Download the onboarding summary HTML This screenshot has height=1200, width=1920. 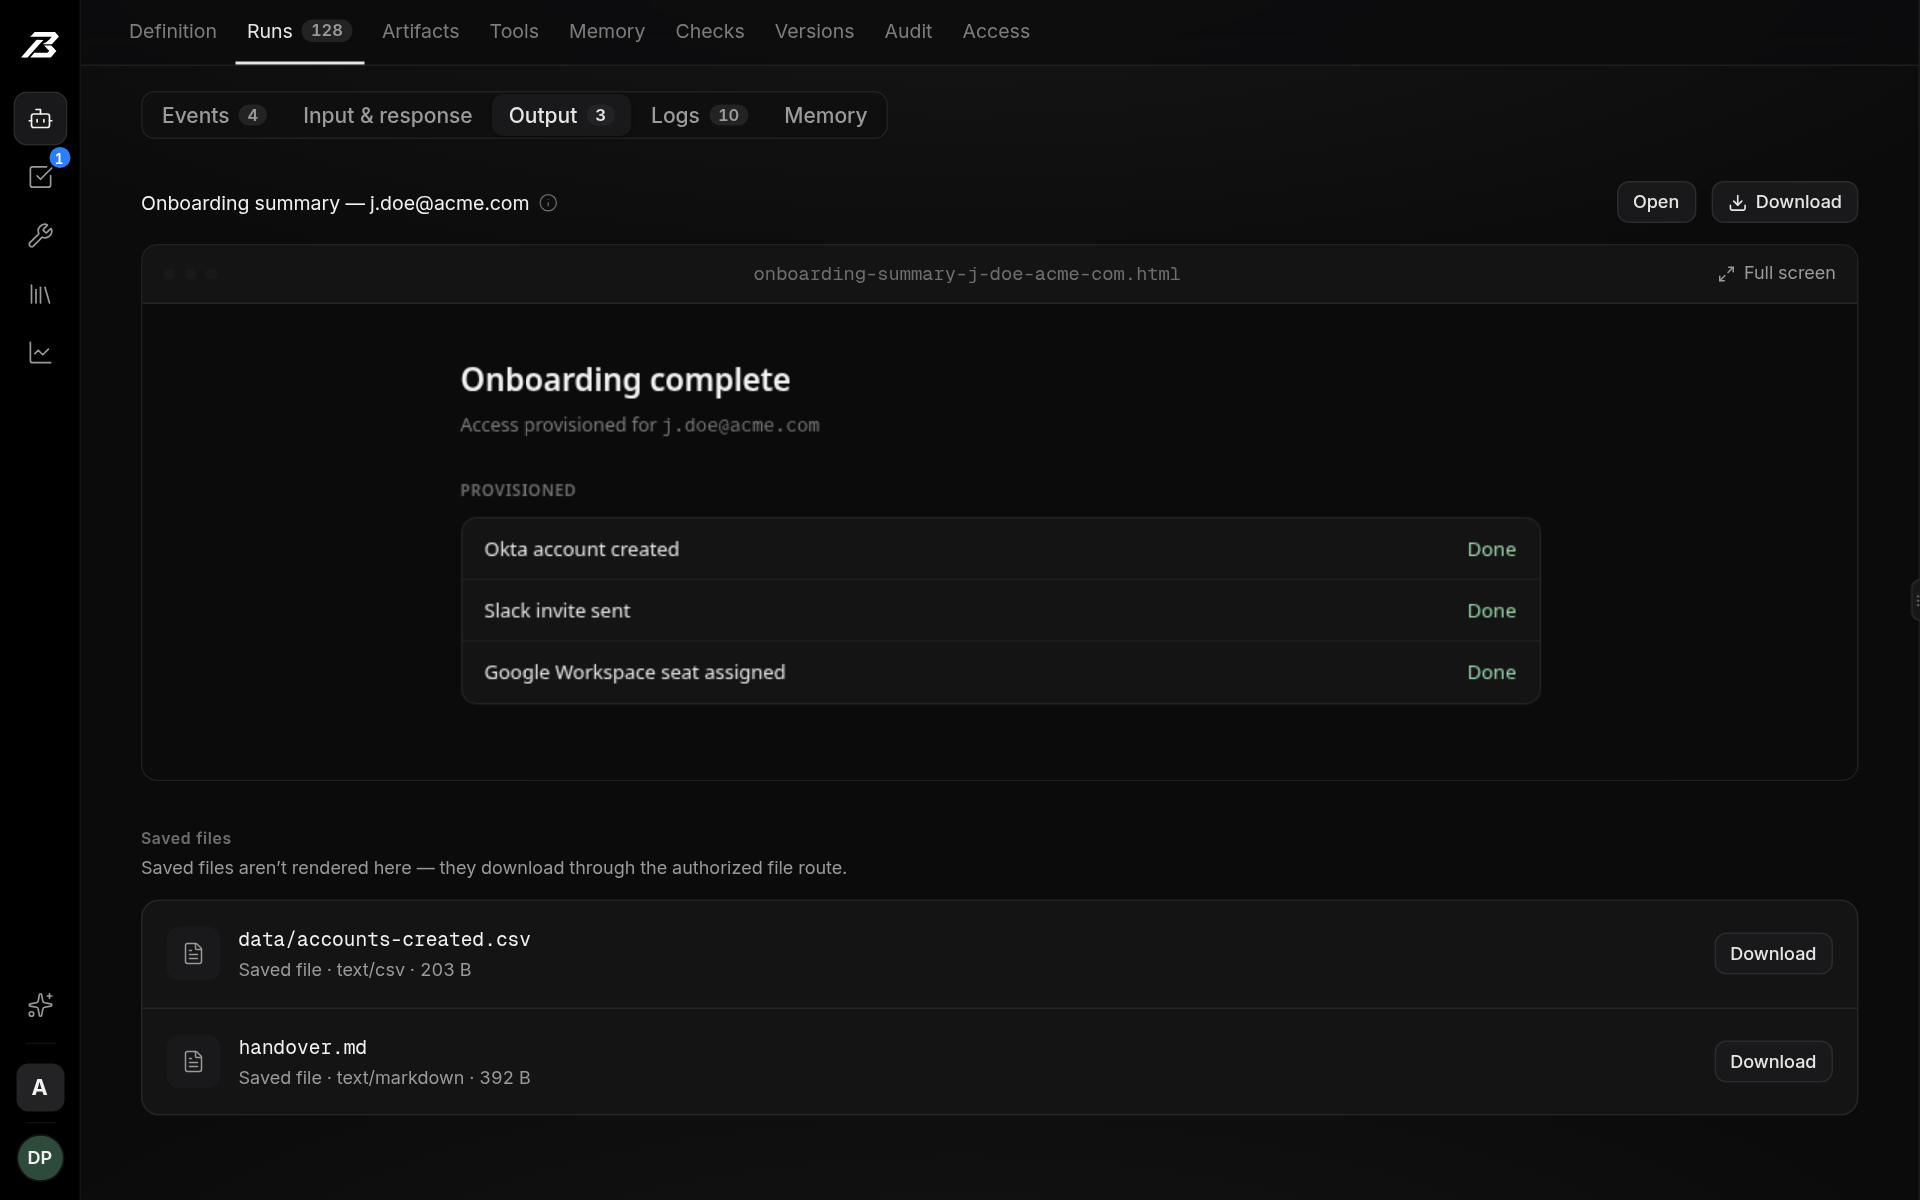pyautogui.click(x=1785, y=202)
